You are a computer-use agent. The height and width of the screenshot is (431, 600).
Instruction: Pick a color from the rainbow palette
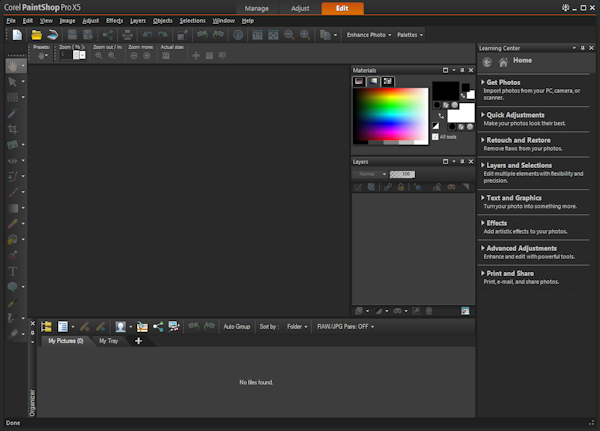click(389, 115)
